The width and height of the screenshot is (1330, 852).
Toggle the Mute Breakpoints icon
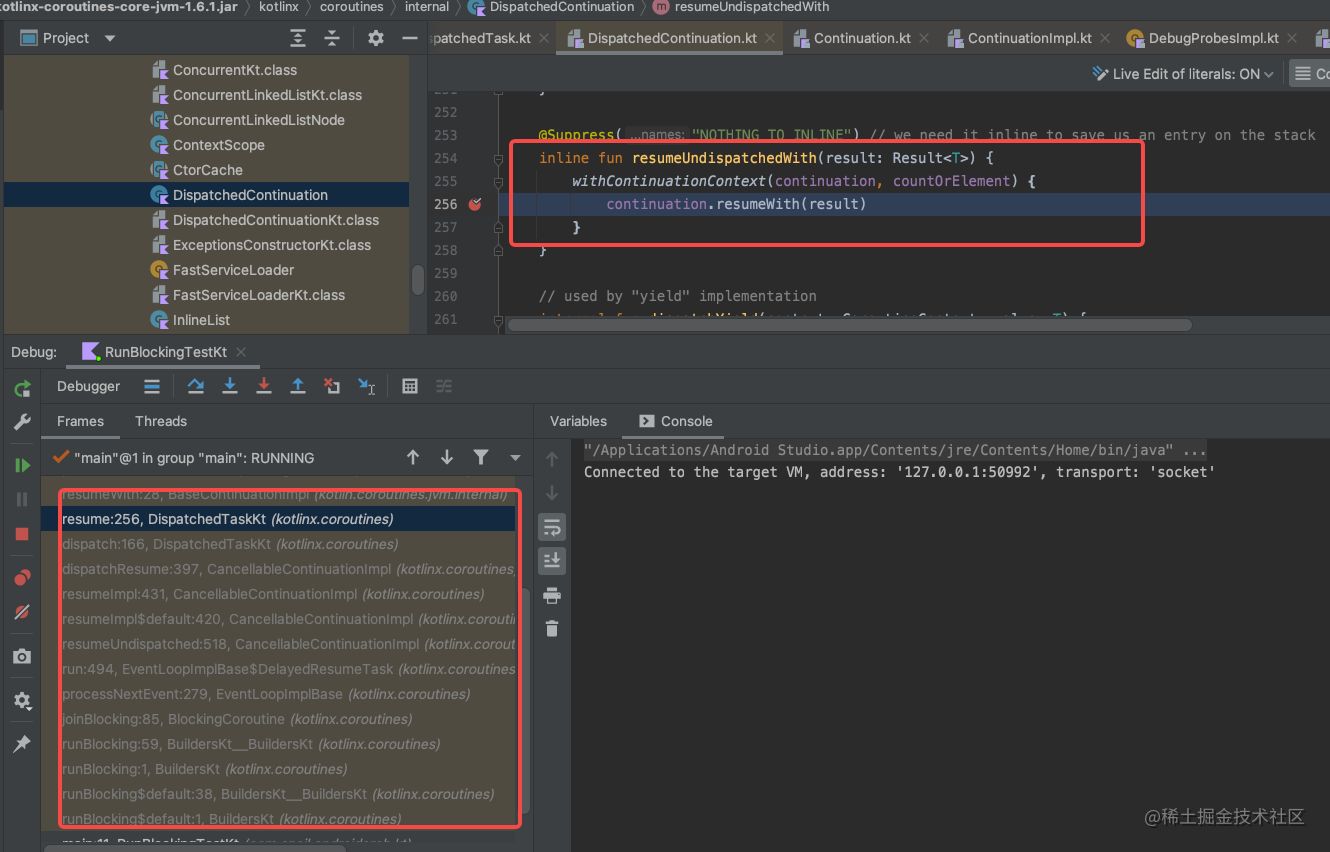[x=22, y=612]
